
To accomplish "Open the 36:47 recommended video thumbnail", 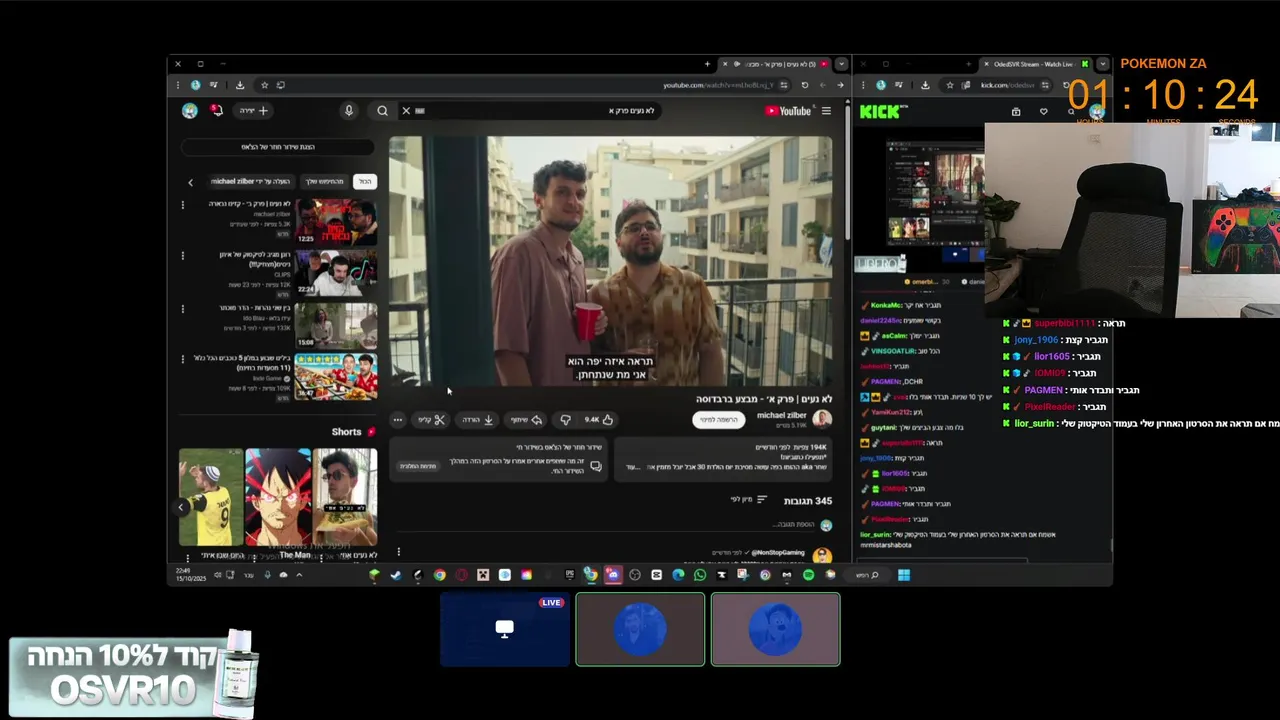I will coord(336,377).
